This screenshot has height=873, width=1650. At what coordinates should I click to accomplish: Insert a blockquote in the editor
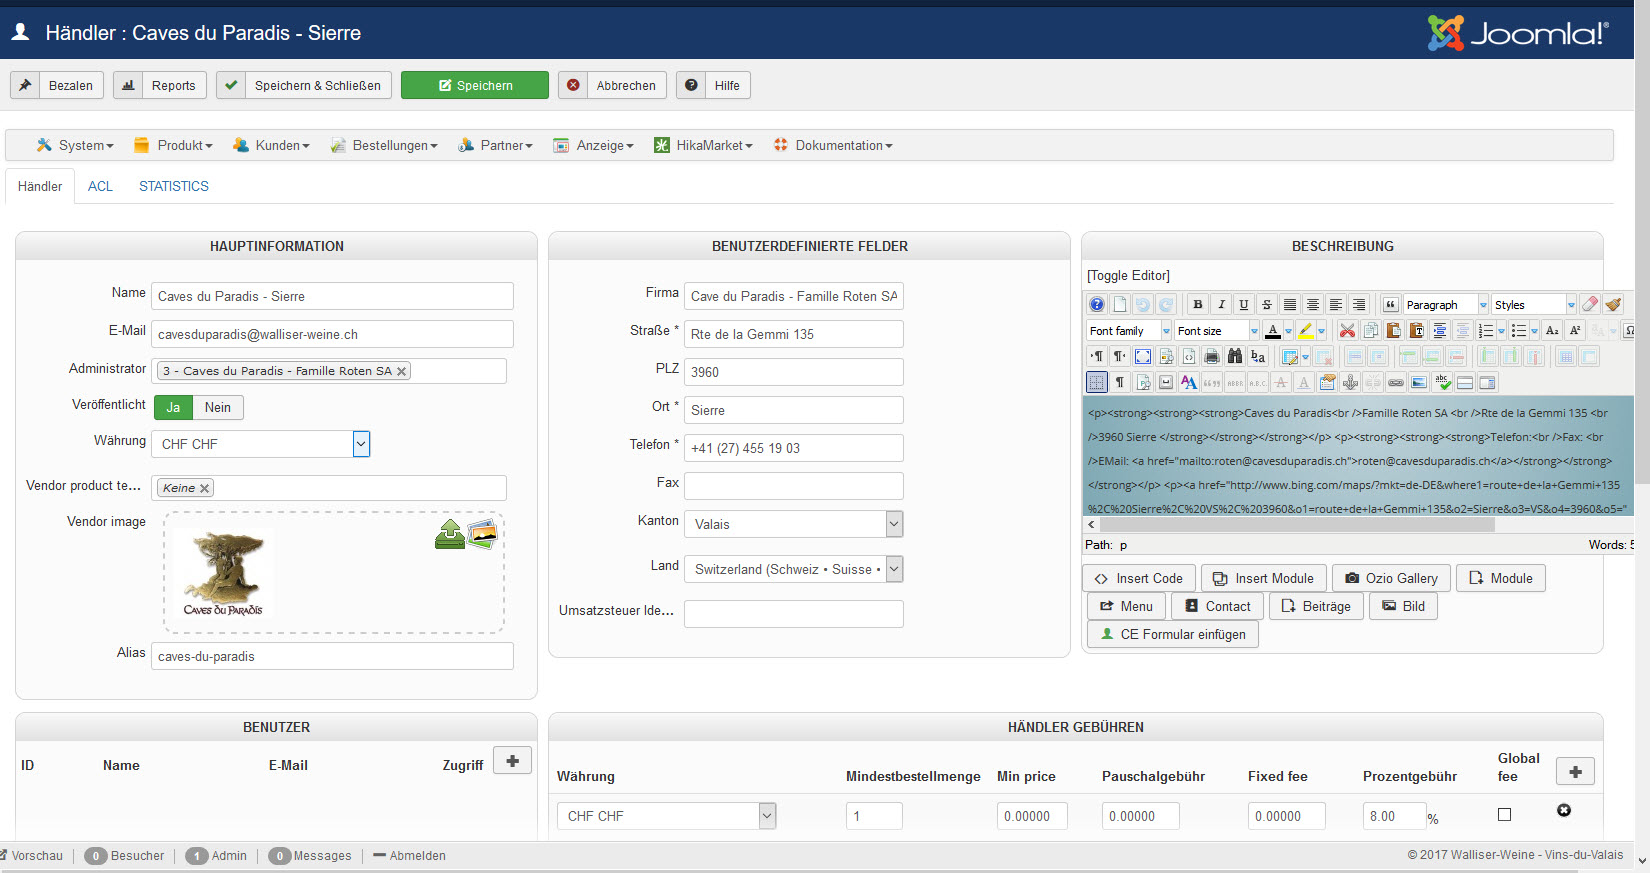click(1390, 304)
